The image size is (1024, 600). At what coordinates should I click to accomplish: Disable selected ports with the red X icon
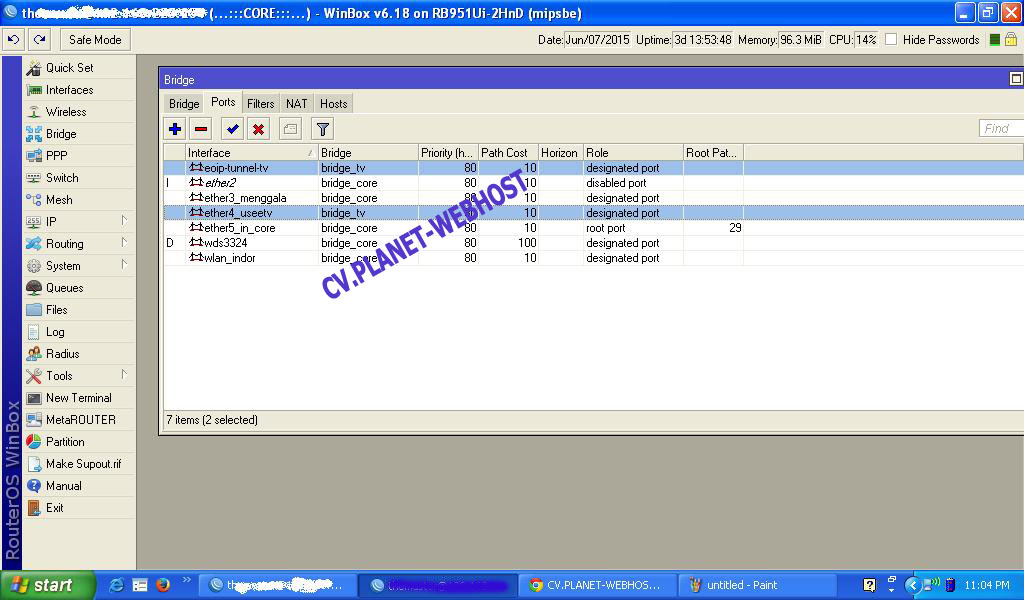(258, 129)
